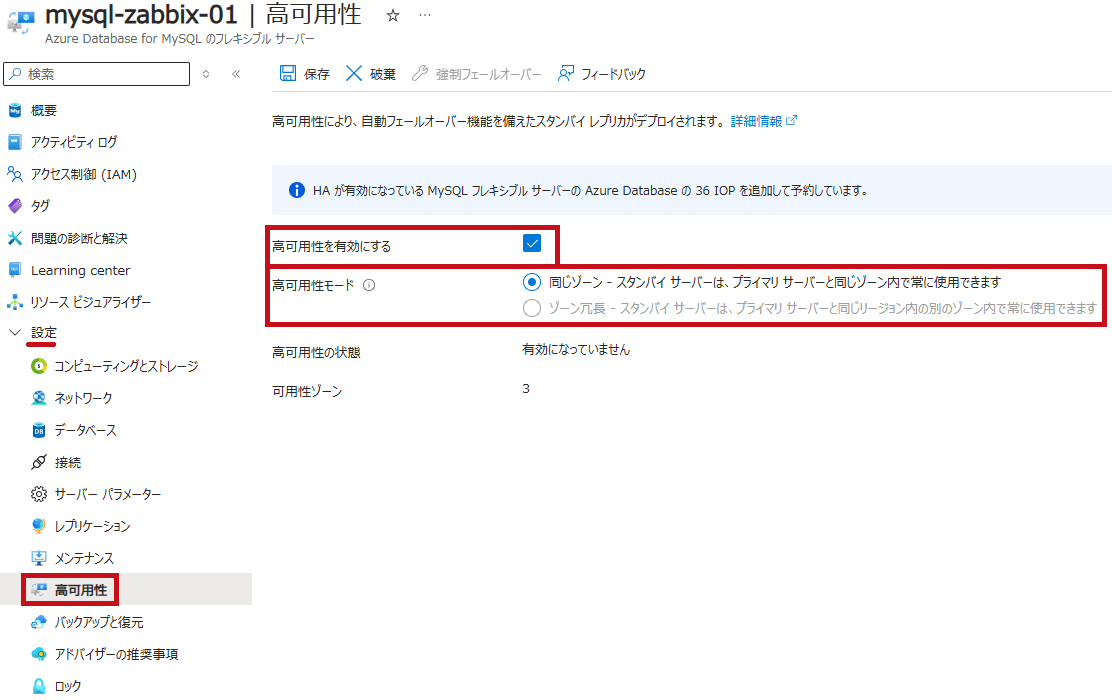Click the blue info icon in HA banner
The image size is (1112, 700).
(296, 190)
